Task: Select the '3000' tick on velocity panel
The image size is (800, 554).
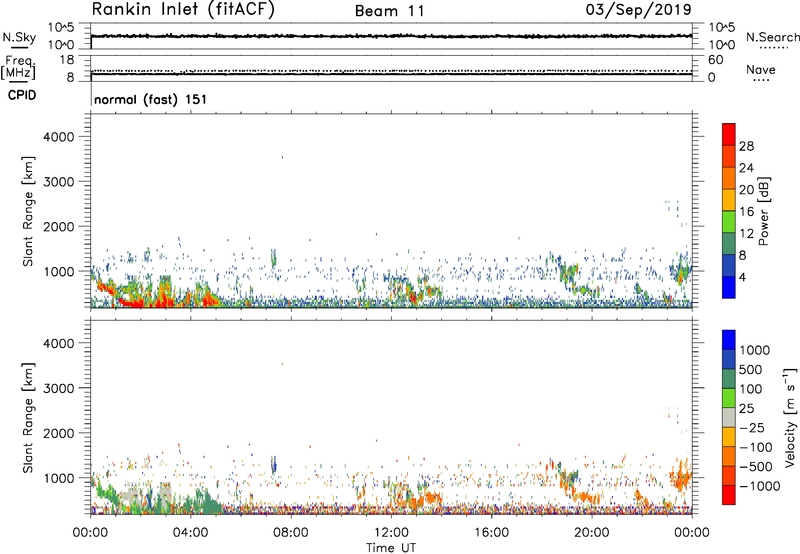Action: coord(59,388)
